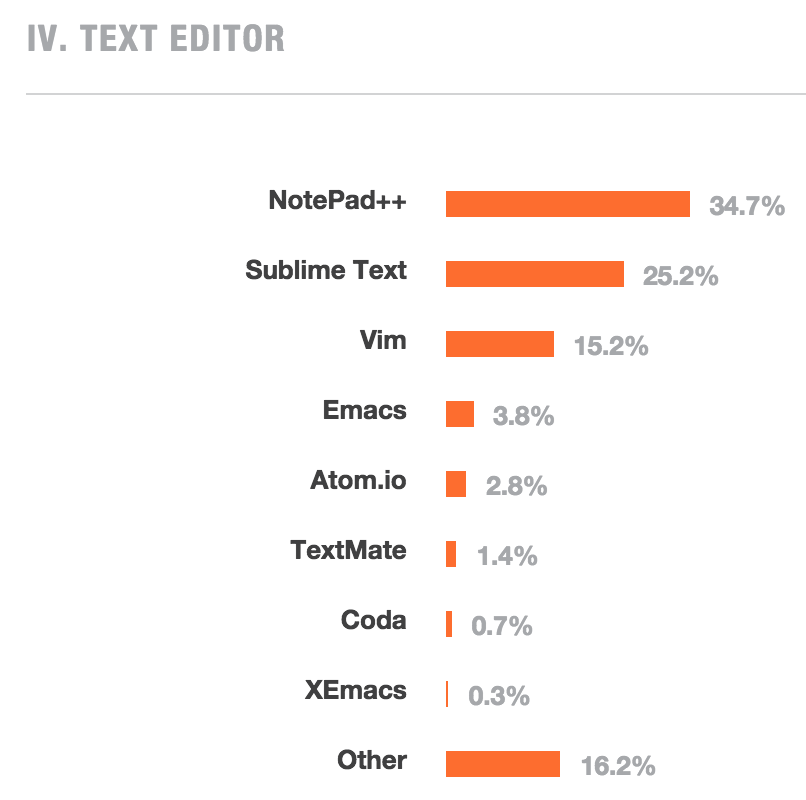806x800 pixels.
Task: Click the Coda label
Action: tap(374, 620)
